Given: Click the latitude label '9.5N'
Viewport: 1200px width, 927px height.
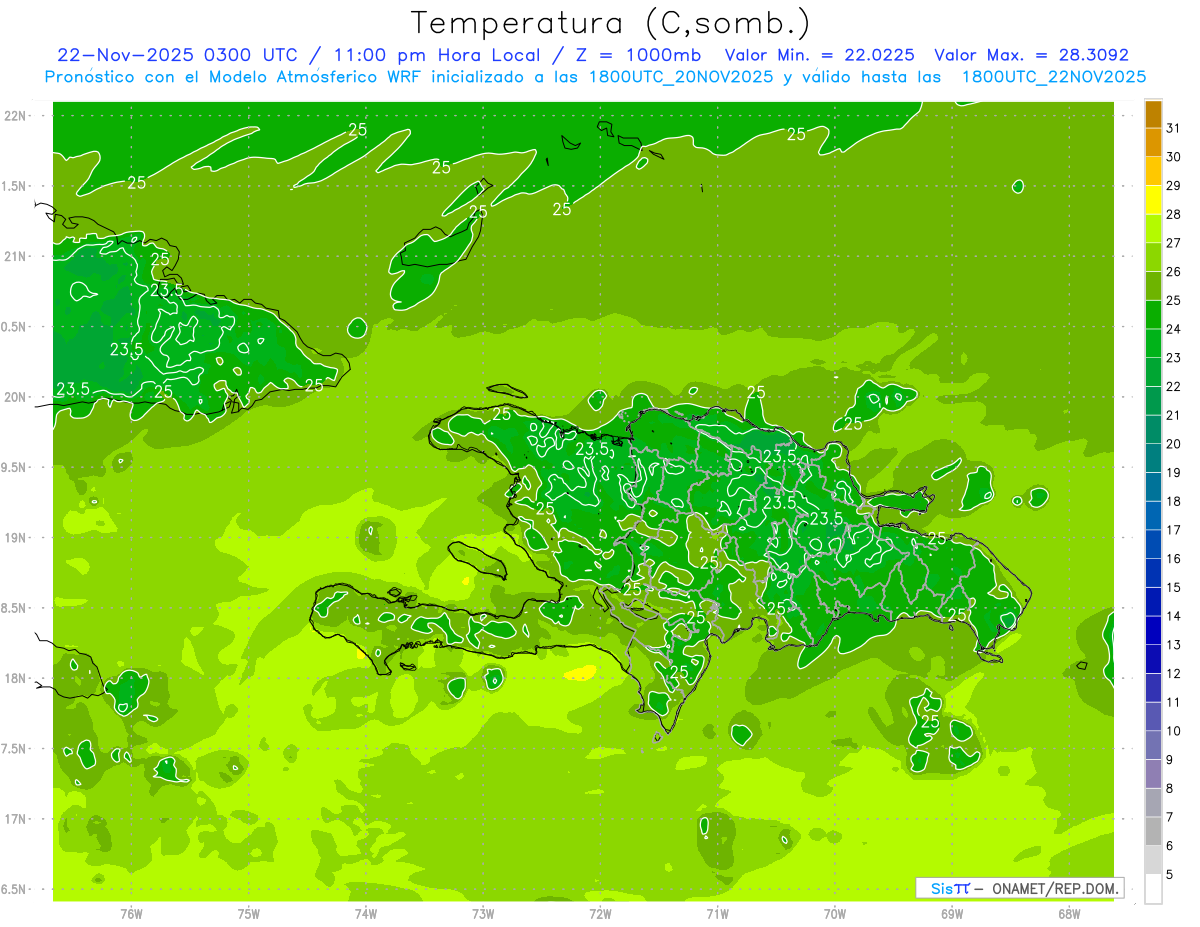Looking at the screenshot, I should 14,467.
